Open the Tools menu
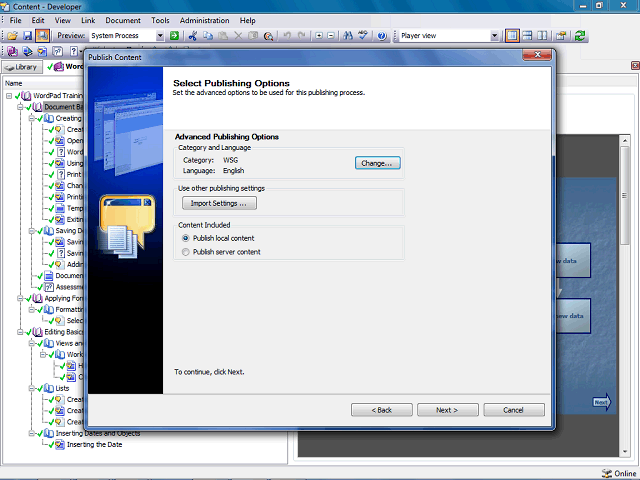The height and width of the screenshot is (480, 640). click(x=160, y=20)
